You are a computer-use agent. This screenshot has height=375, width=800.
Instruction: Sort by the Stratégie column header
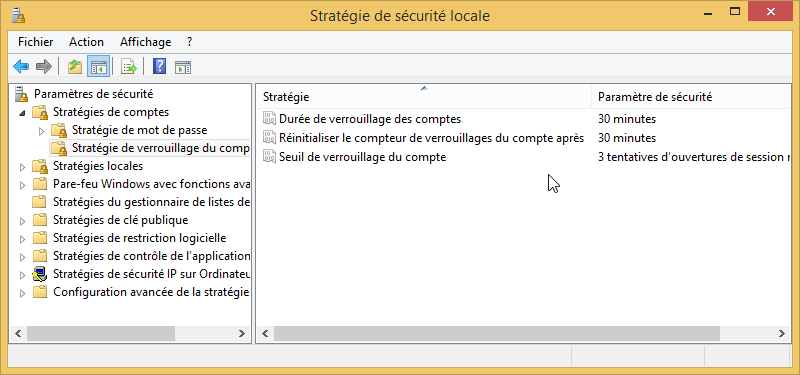[x=423, y=96]
